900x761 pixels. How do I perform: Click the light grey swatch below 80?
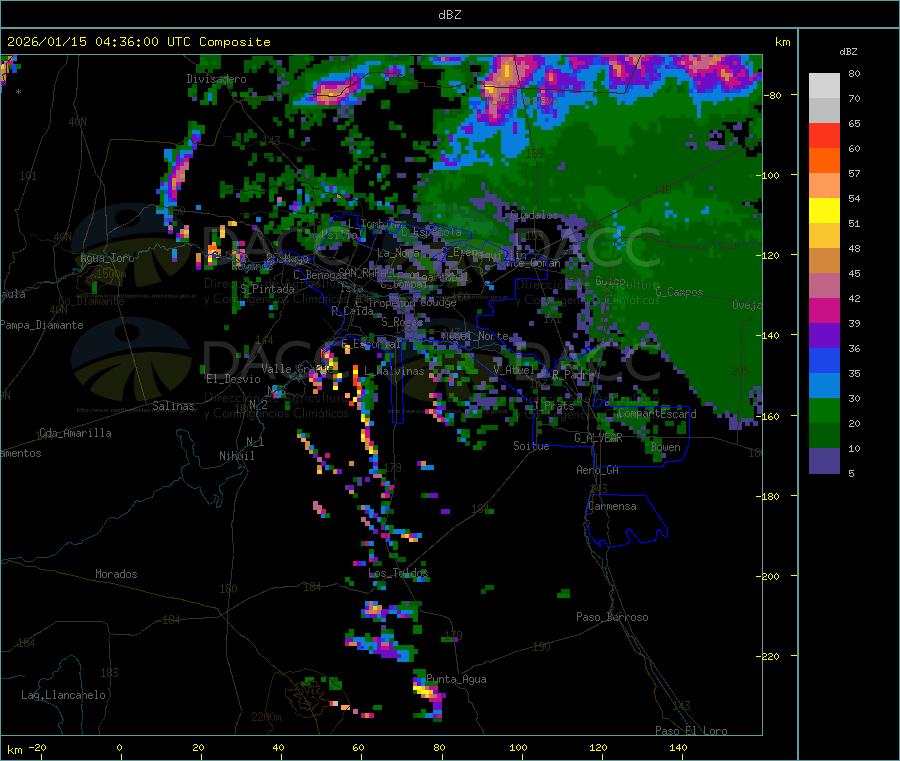[x=824, y=86]
